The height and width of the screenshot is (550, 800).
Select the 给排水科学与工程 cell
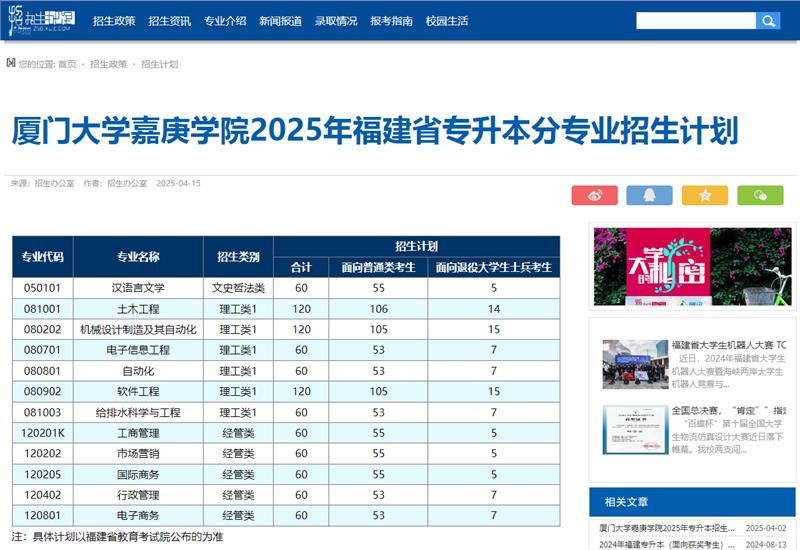[x=138, y=412]
